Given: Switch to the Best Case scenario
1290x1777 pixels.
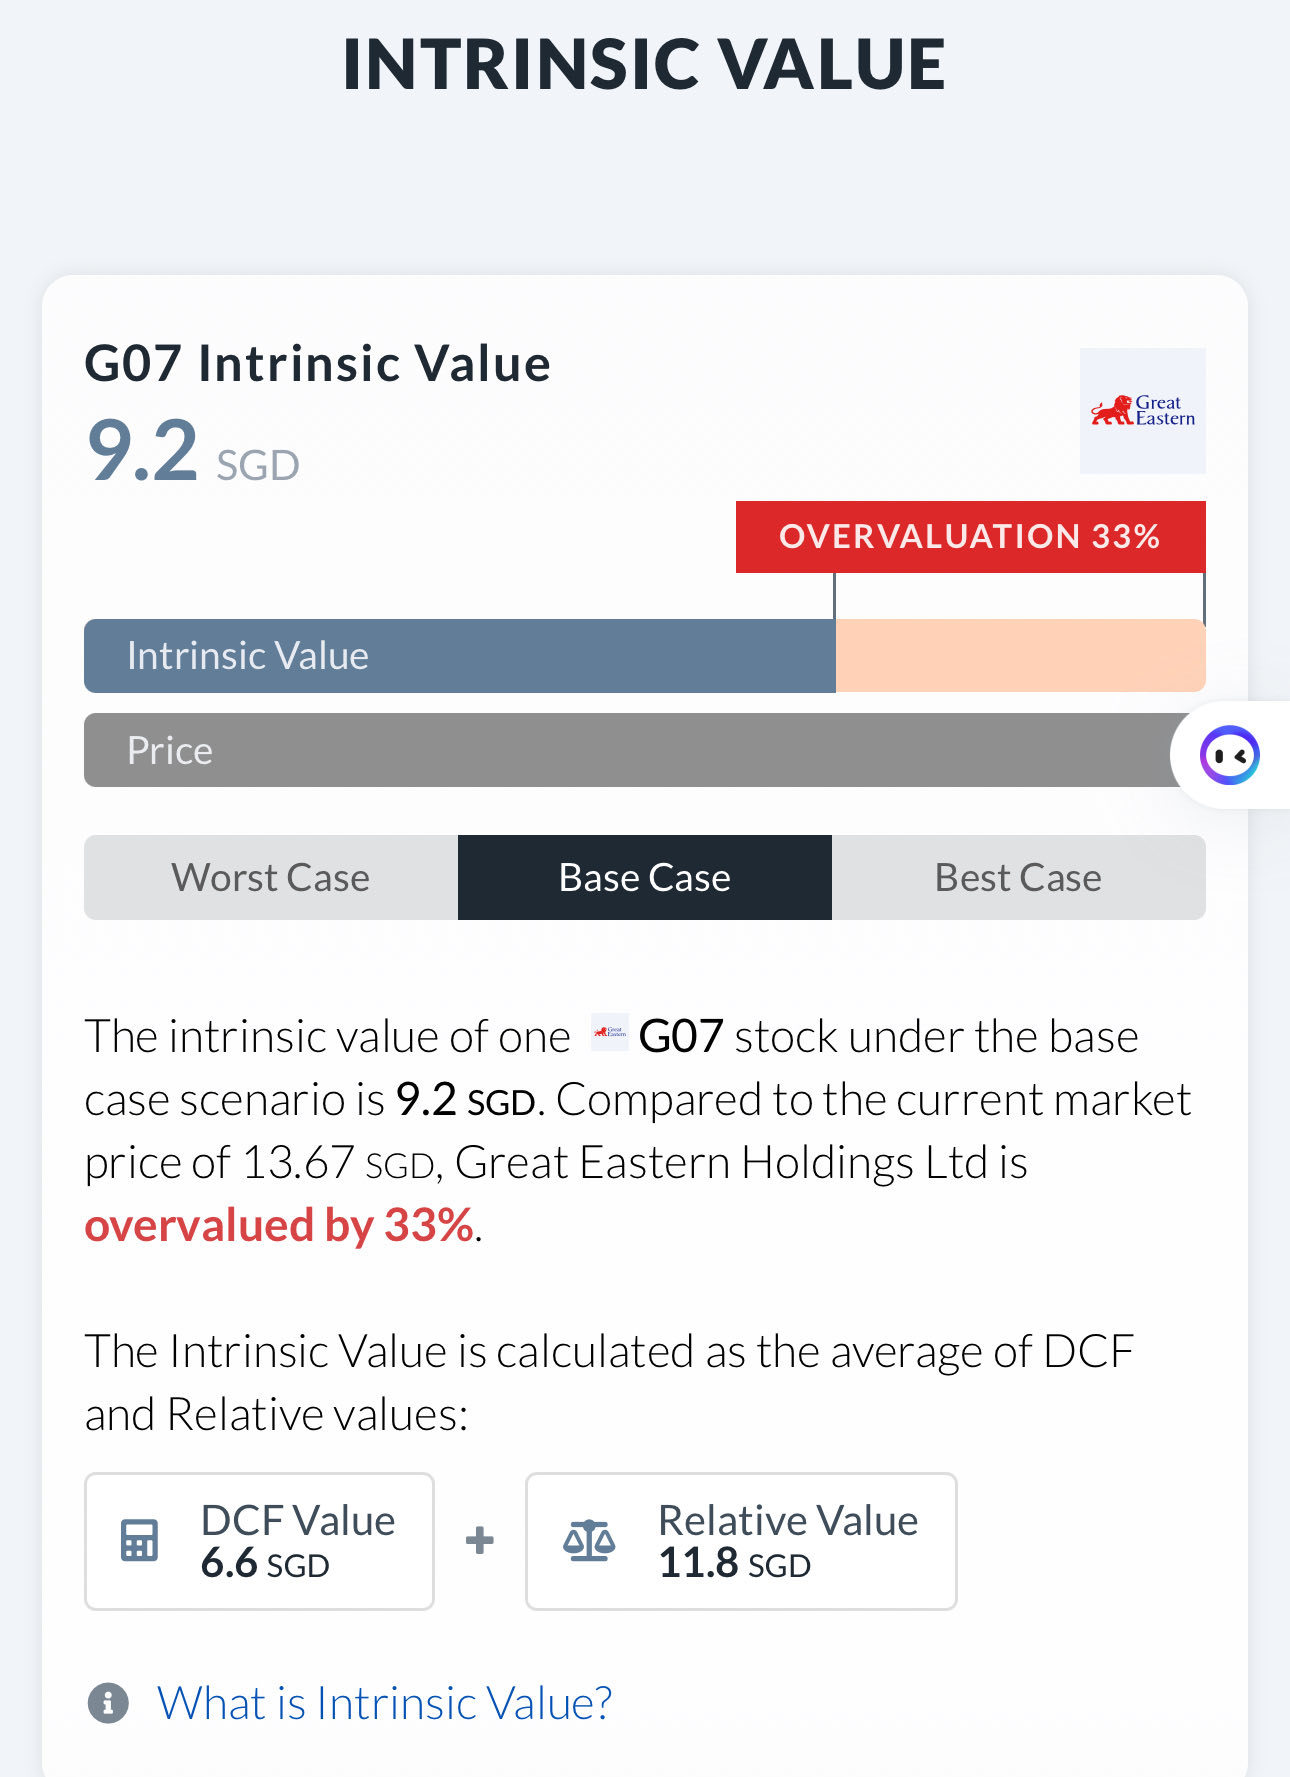Looking at the screenshot, I should tap(1018, 878).
